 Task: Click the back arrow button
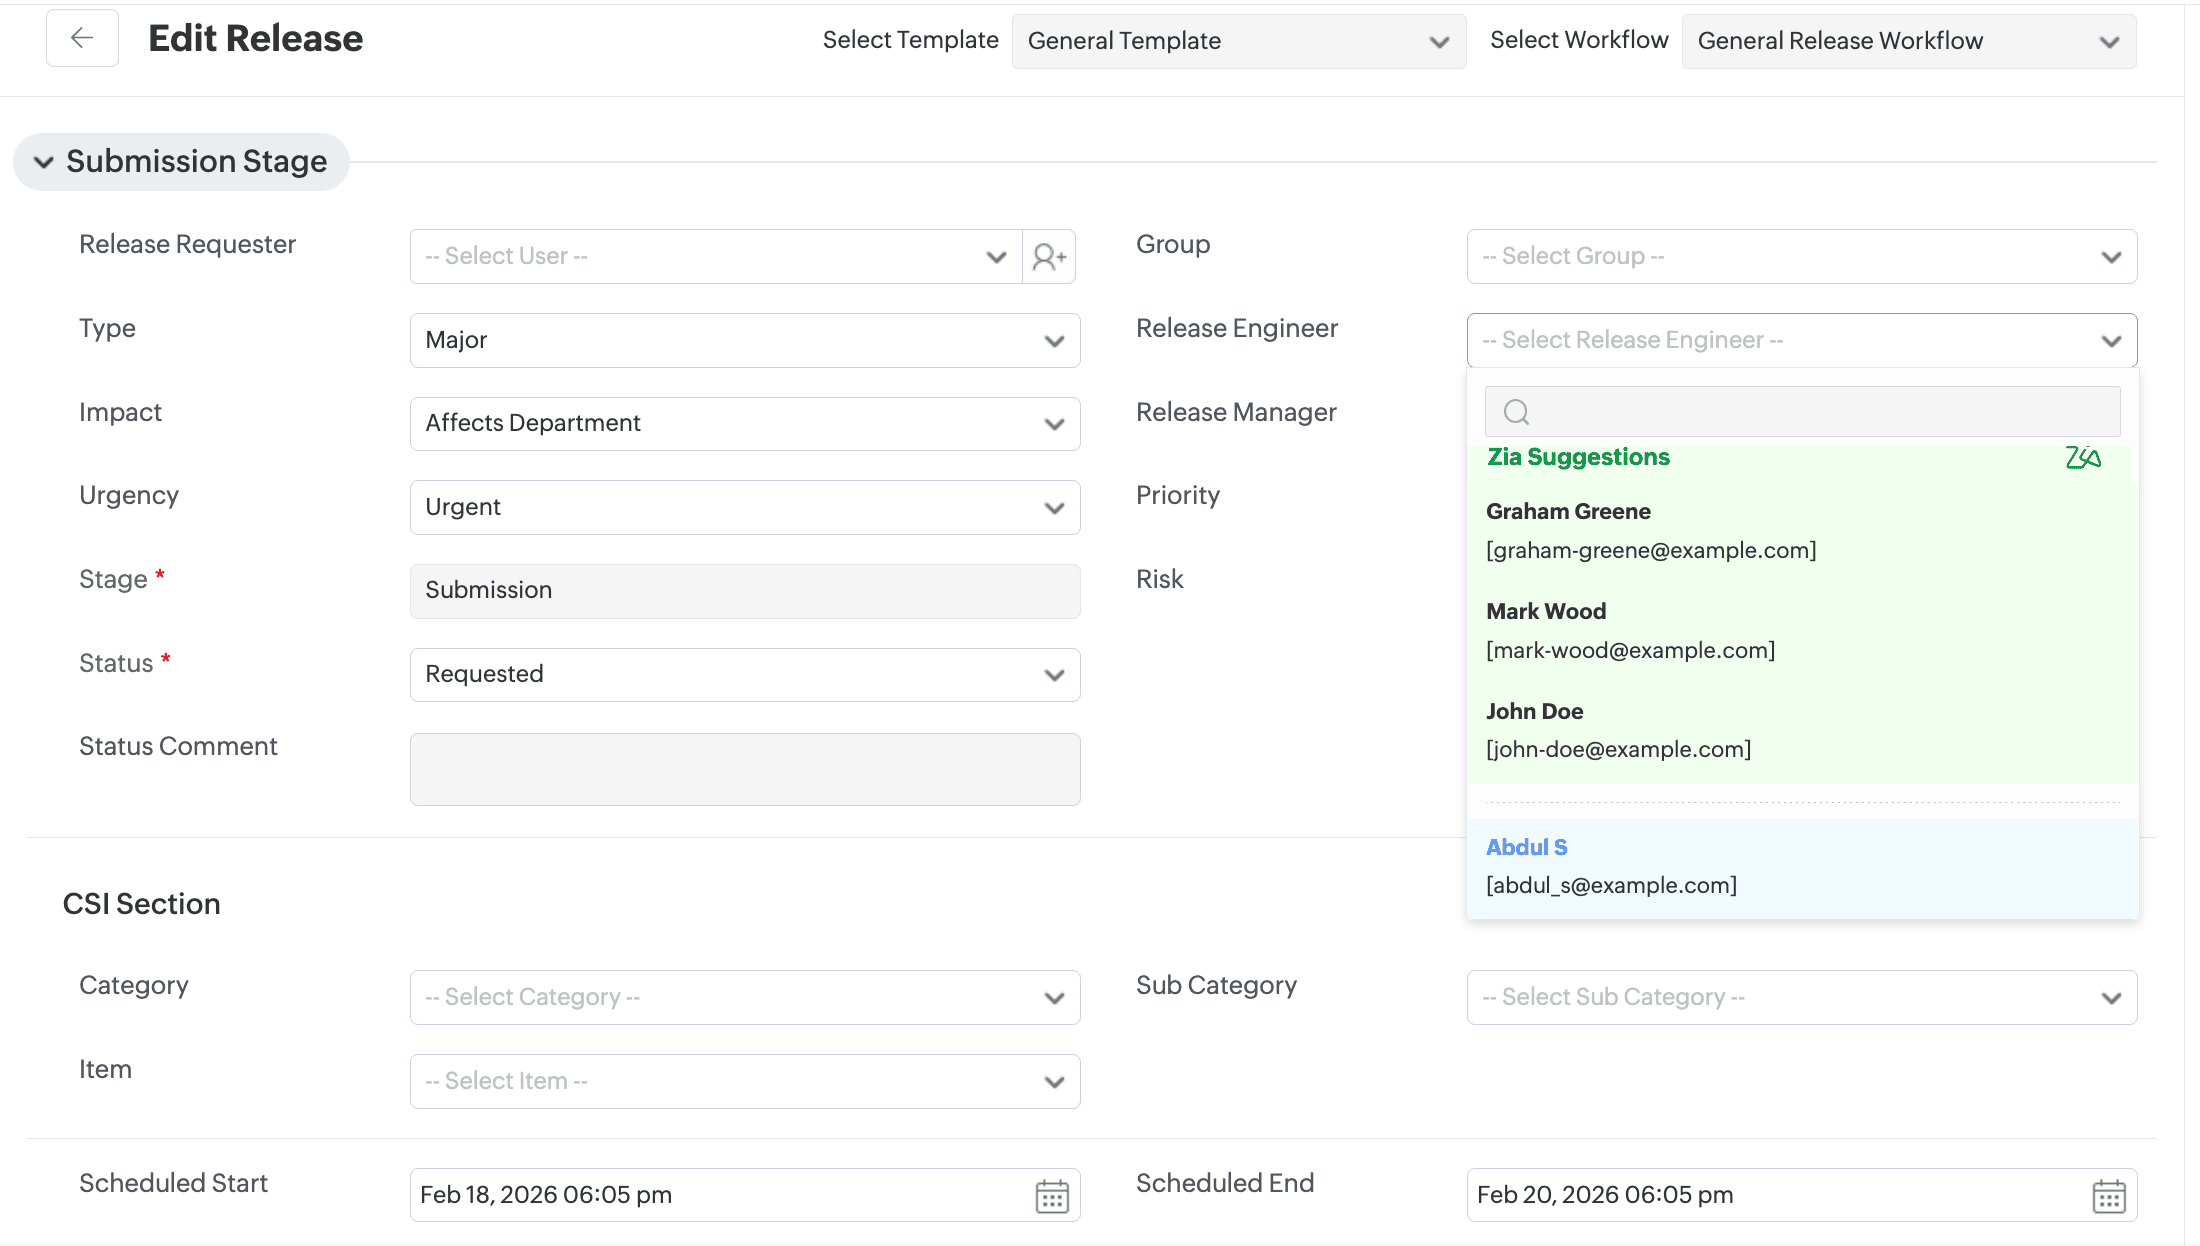tap(82, 38)
